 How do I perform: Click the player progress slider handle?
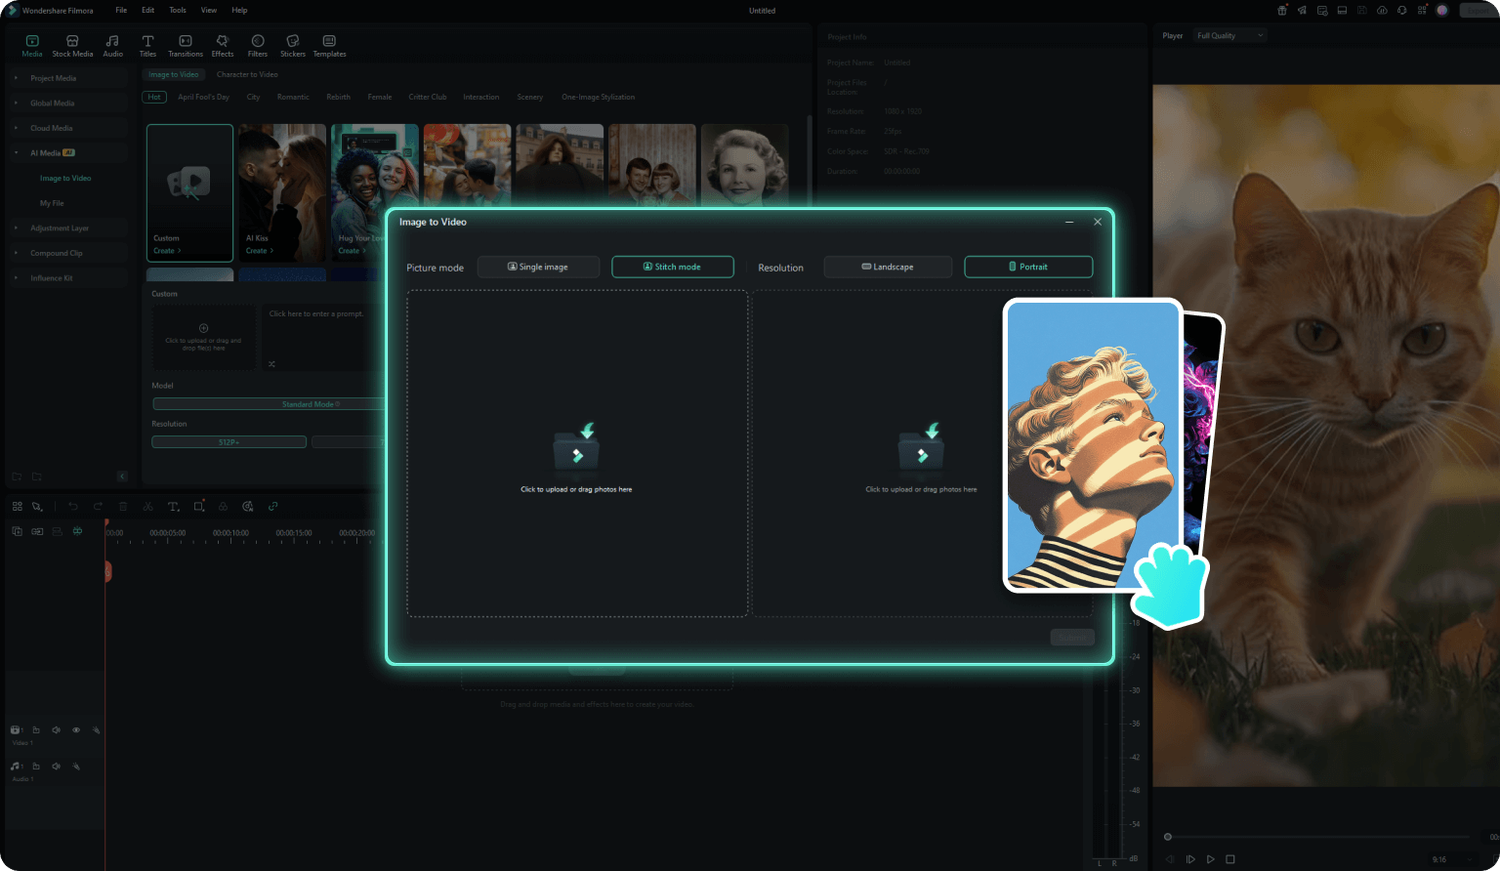[1167, 837]
